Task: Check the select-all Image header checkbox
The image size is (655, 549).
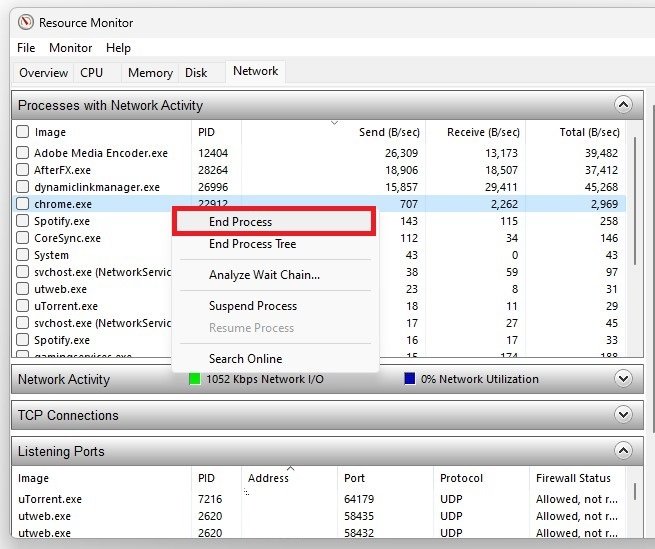Action: coord(23,132)
